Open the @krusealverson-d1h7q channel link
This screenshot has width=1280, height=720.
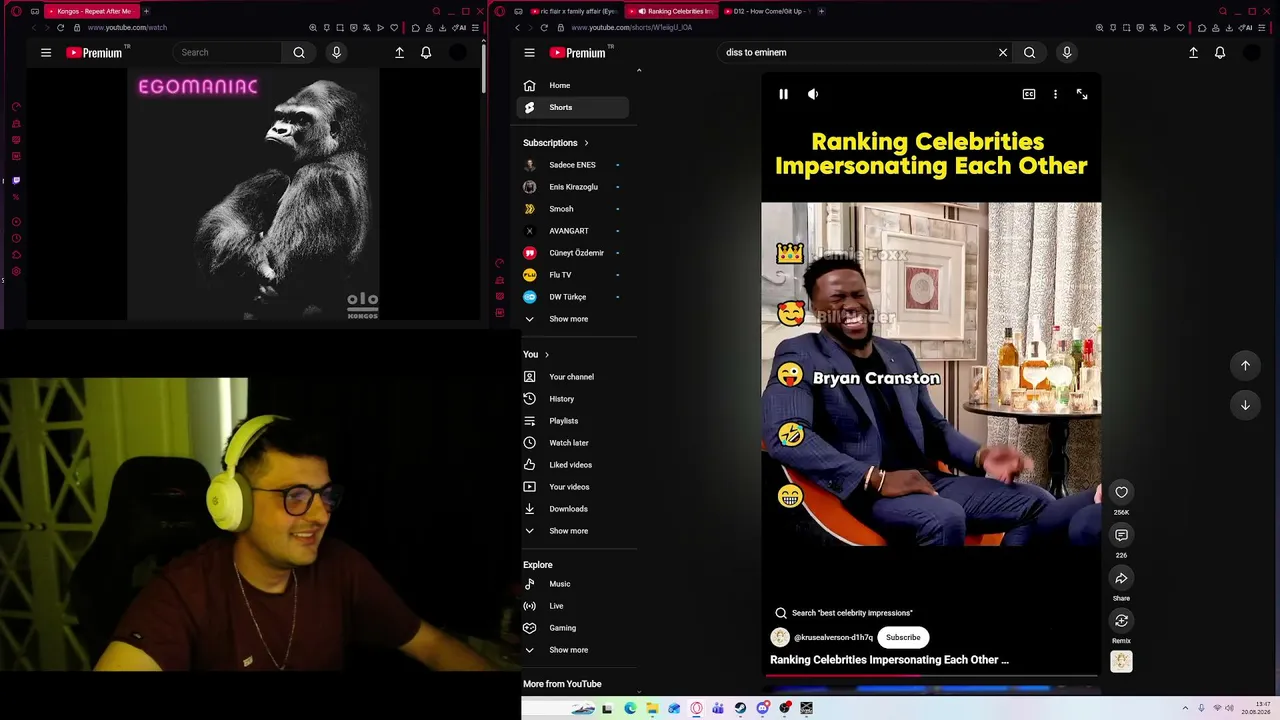[833, 637]
